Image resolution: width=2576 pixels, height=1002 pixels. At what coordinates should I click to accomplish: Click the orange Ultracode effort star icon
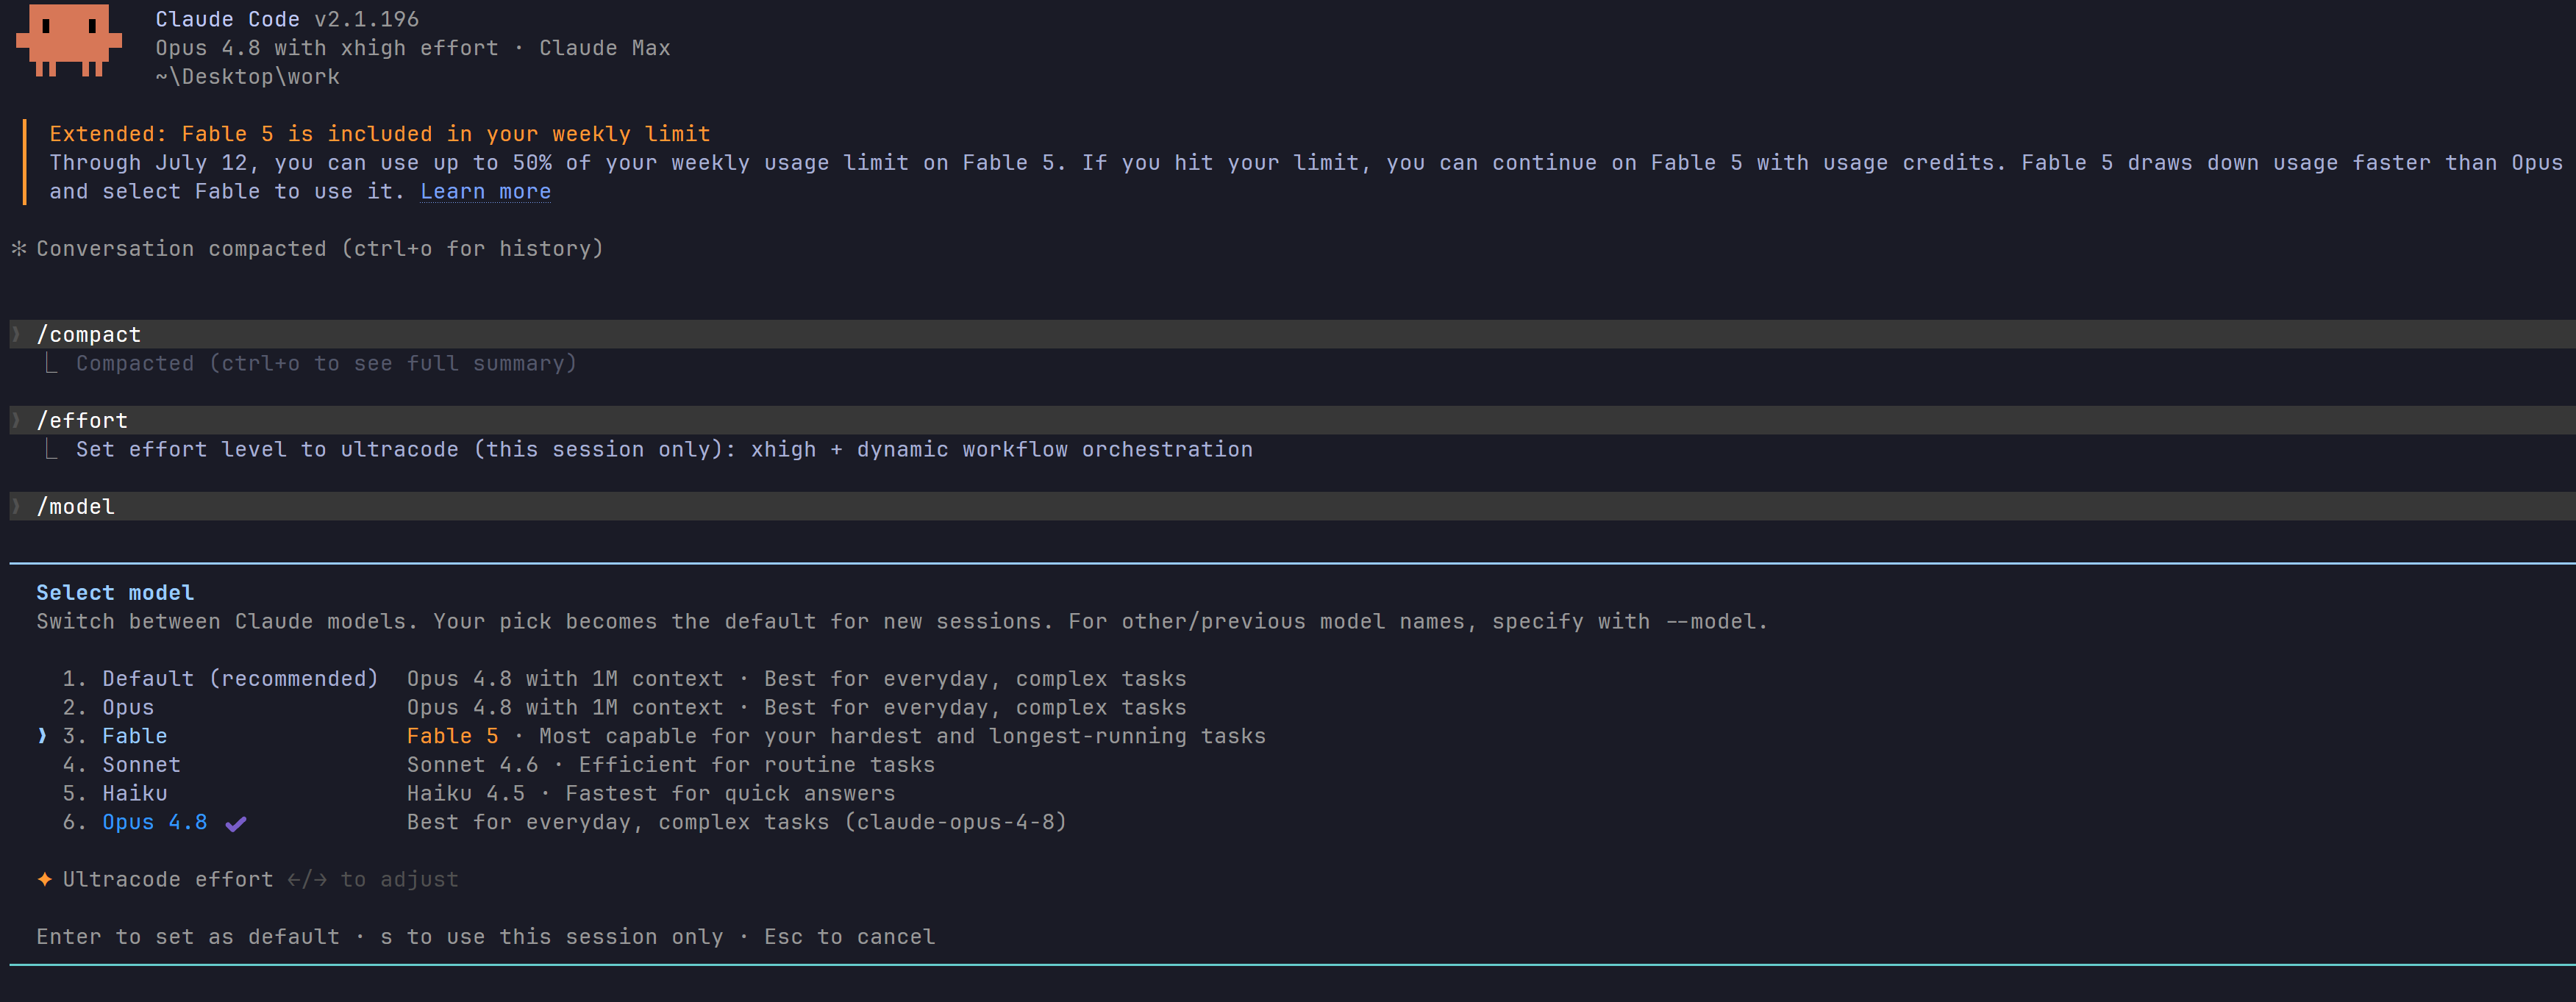coord(45,879)
